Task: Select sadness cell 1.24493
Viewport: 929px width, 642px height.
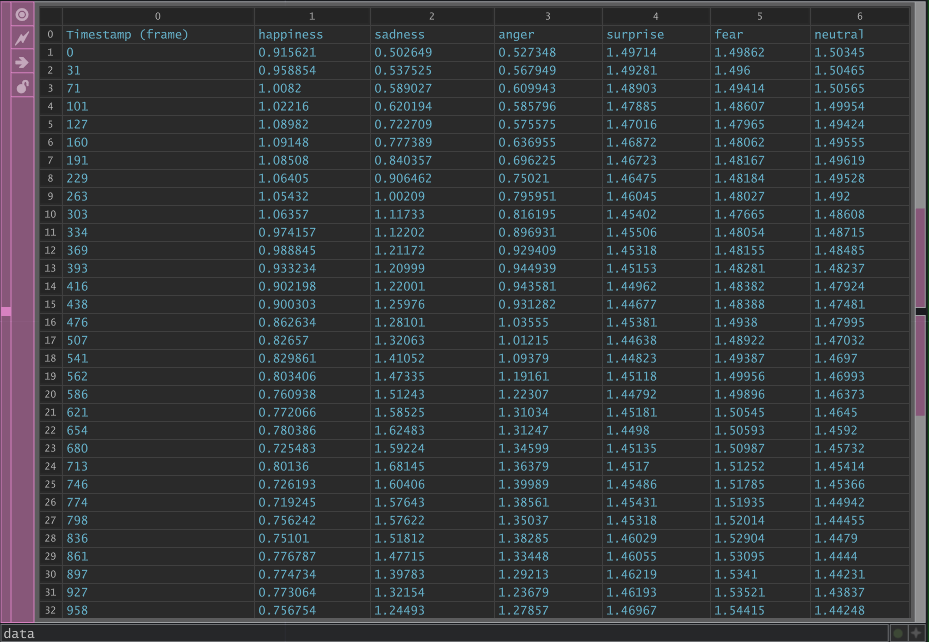Action: 432,610
